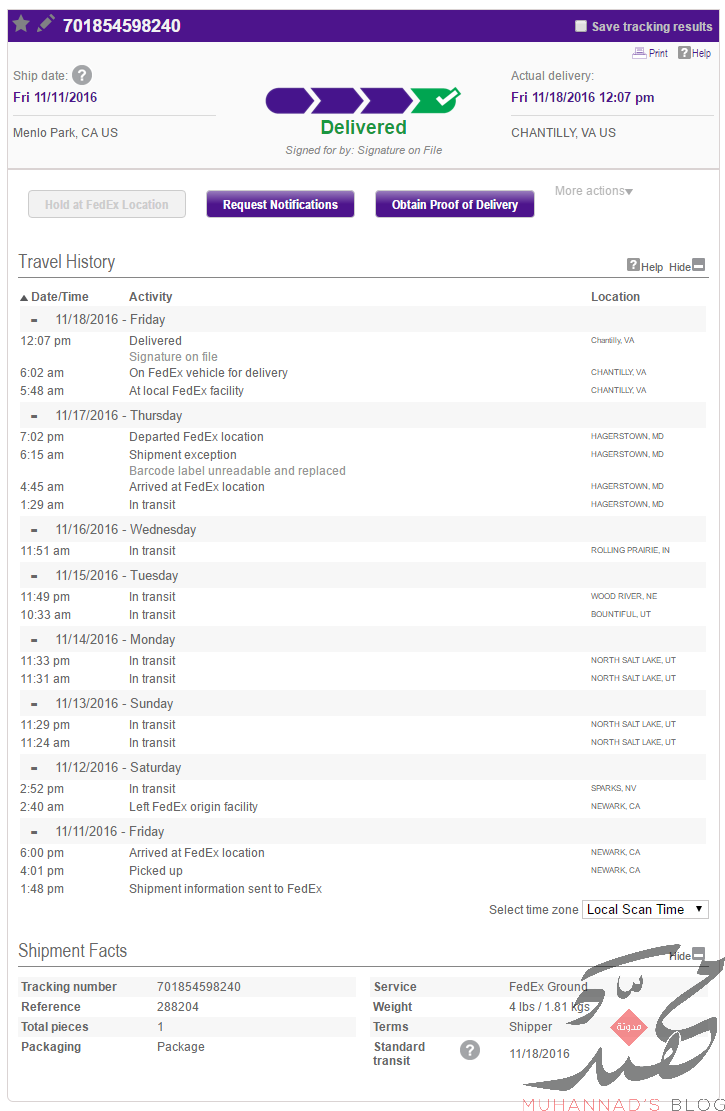Open Help via top question mark icon
Screen dimensions: 725x1111
(x=684, y=52)
